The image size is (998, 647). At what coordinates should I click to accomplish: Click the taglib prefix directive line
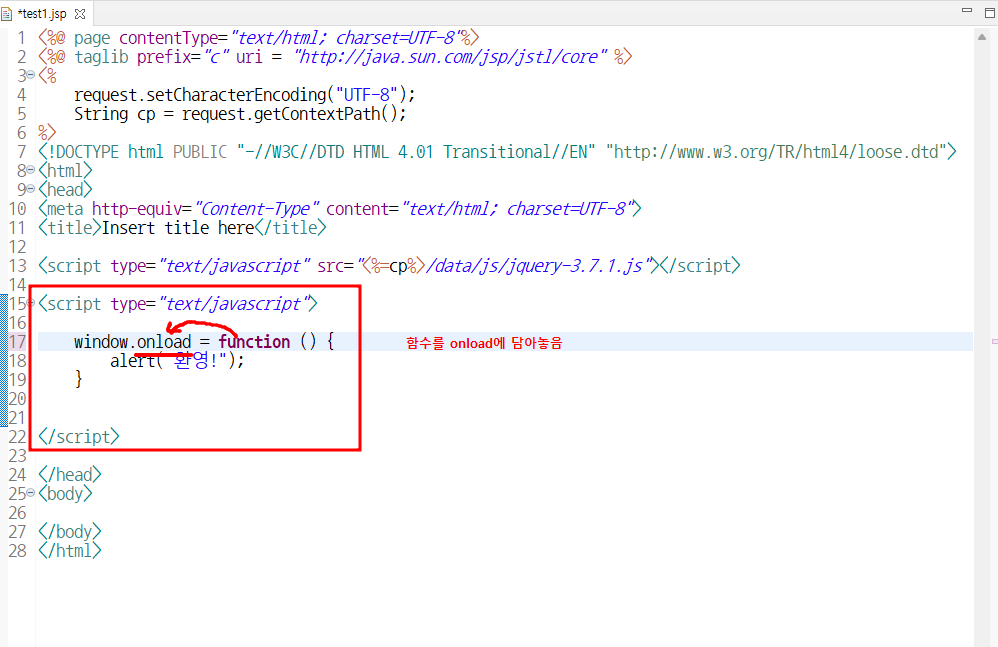click(x=335, y=57)
